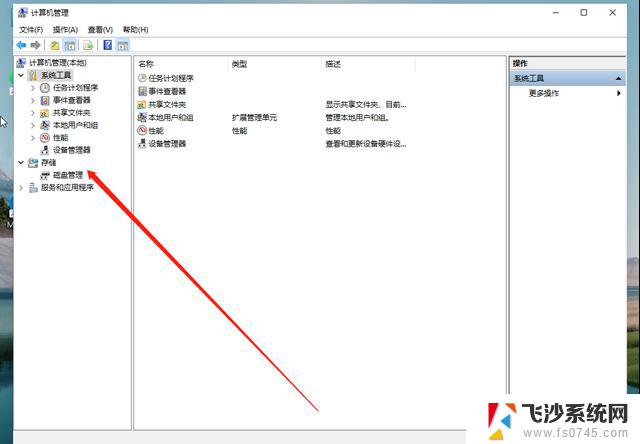The image size is (640, 444).
Task: Collapse the 存储 tree node
Action: [x=21, y=162]
